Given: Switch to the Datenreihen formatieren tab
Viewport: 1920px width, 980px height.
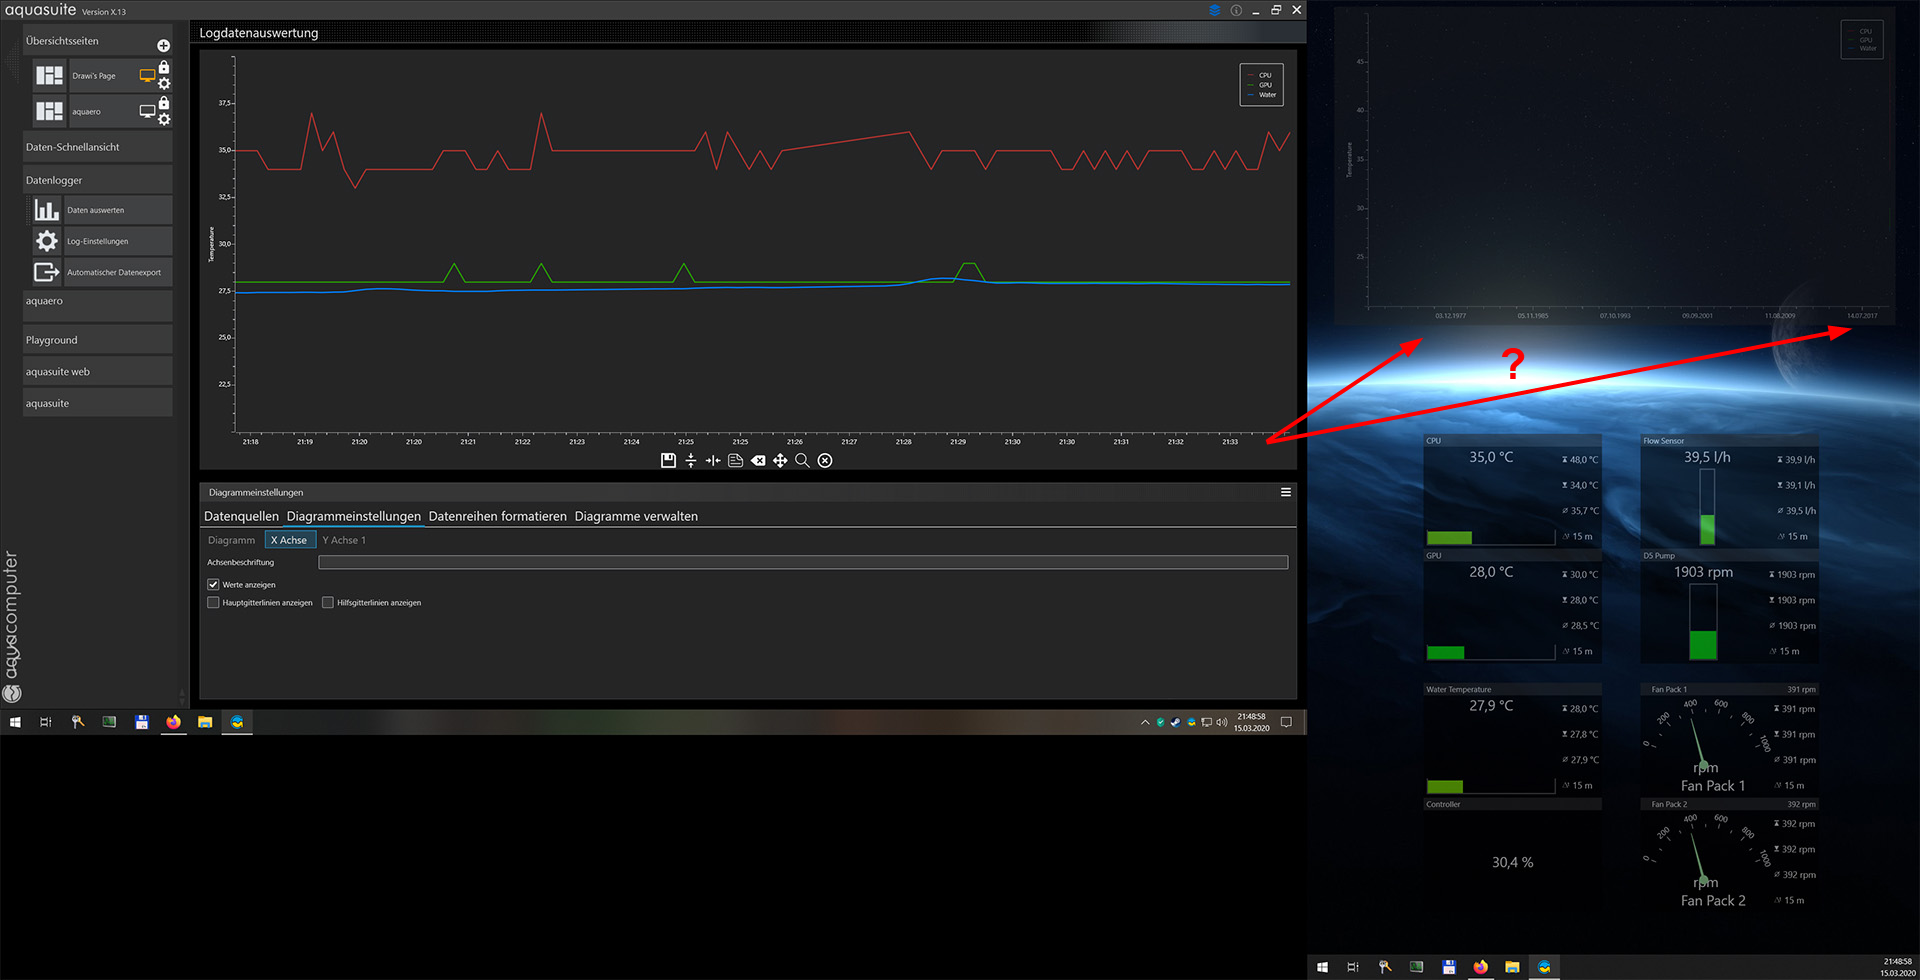Looking at the screenshot, I should [497, 516].
